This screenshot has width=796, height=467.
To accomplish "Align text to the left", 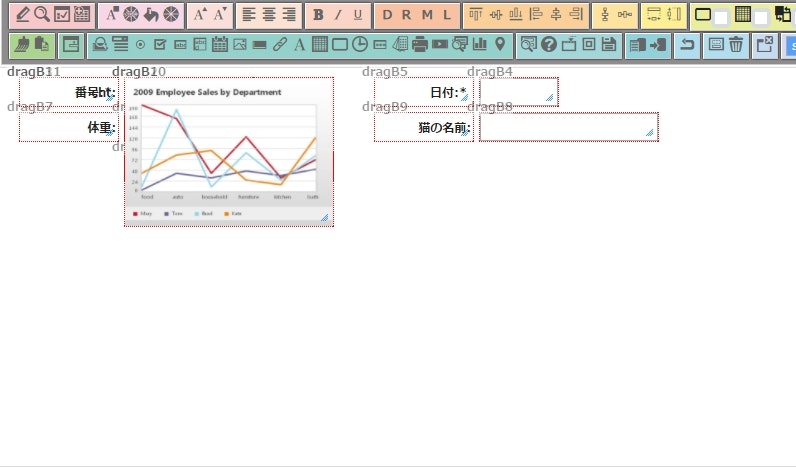I will [249, 15].
